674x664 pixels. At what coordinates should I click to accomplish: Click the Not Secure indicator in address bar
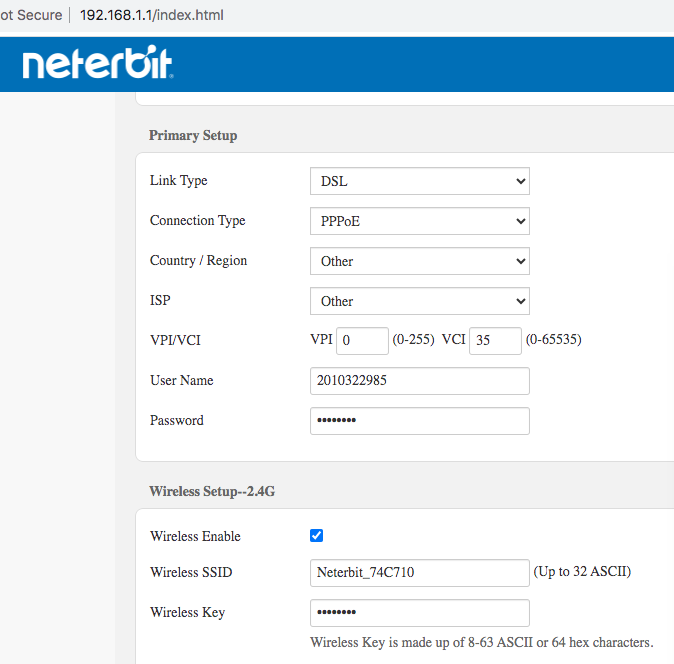[x=31, y=15]
